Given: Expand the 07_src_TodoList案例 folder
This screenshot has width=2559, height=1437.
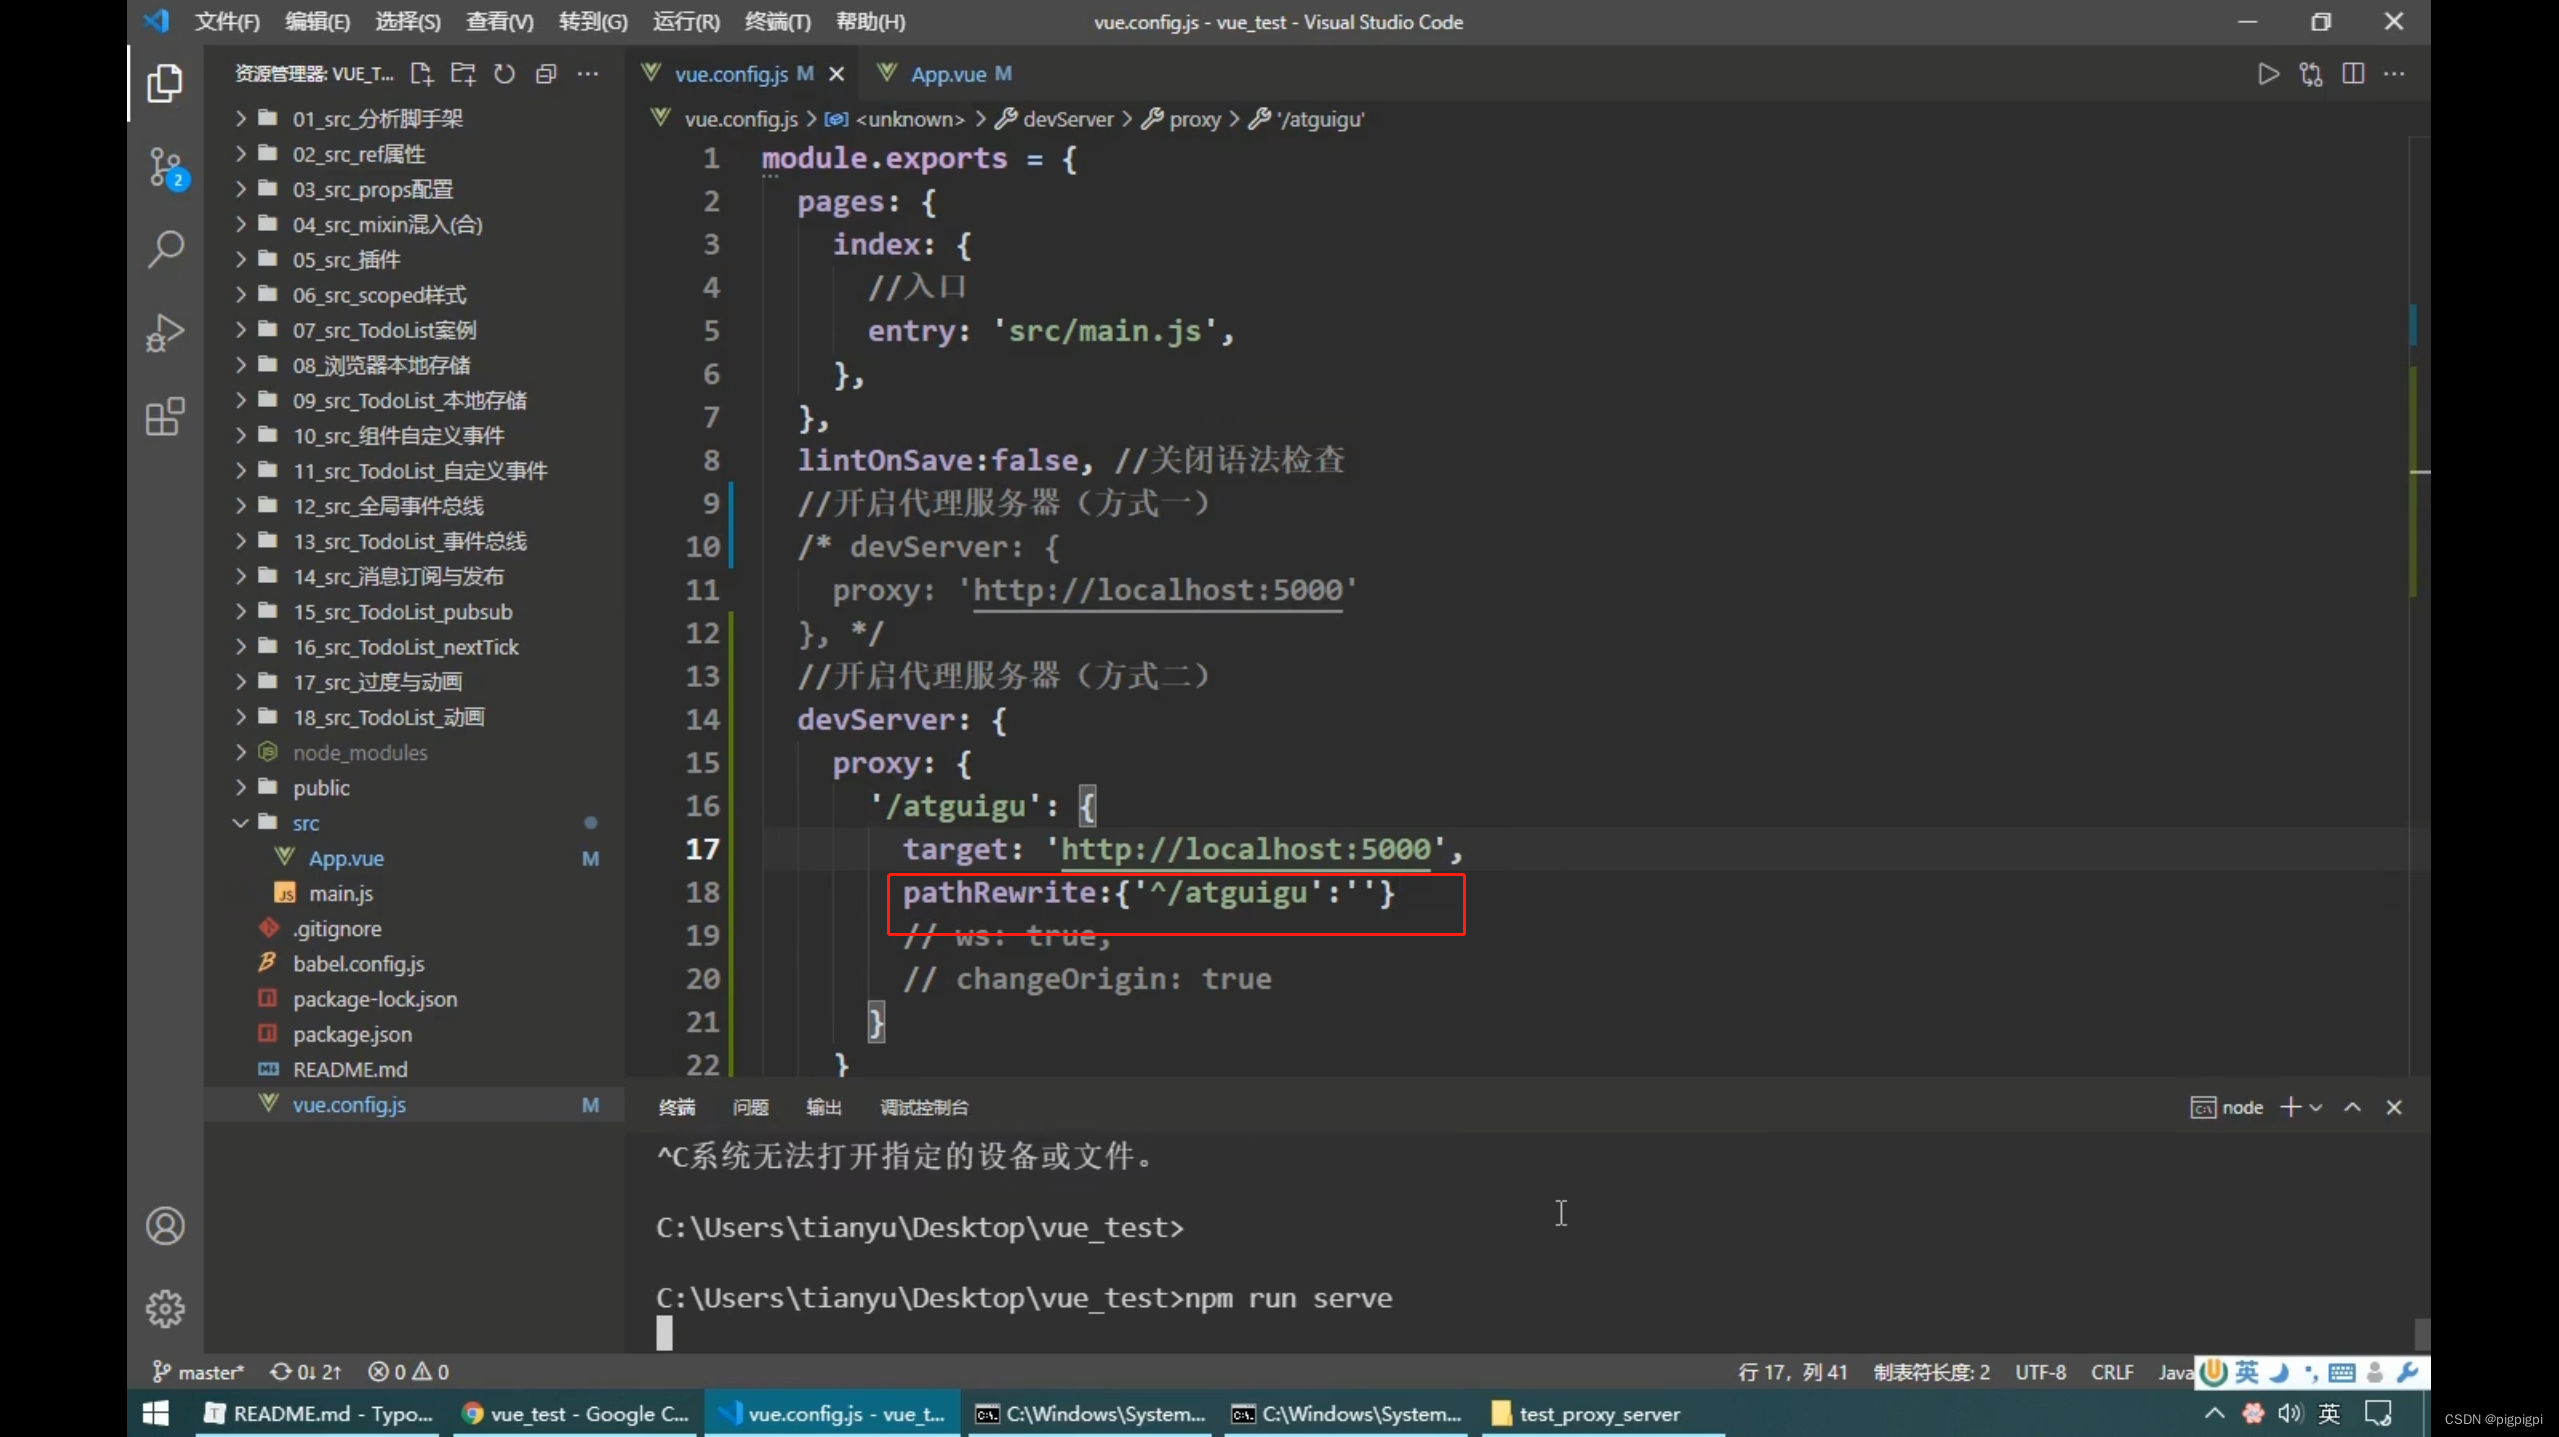Looking at the screenshot, I should (415, 330).
